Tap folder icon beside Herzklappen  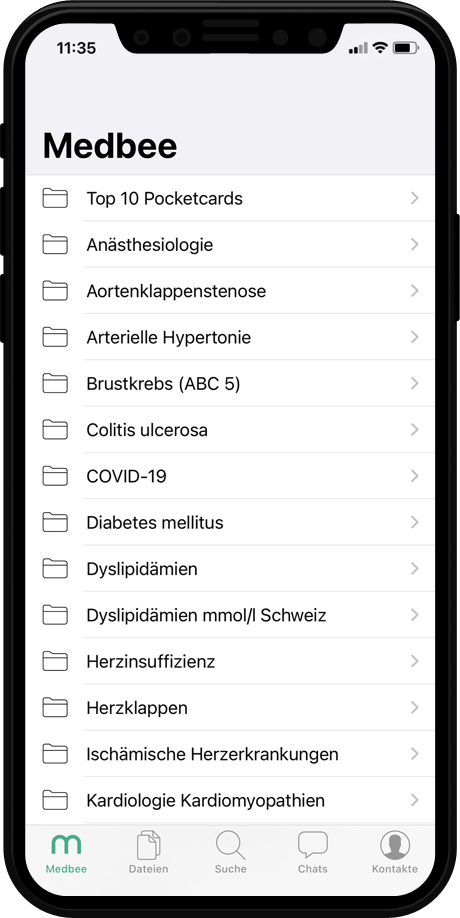[x=55, y=707]
